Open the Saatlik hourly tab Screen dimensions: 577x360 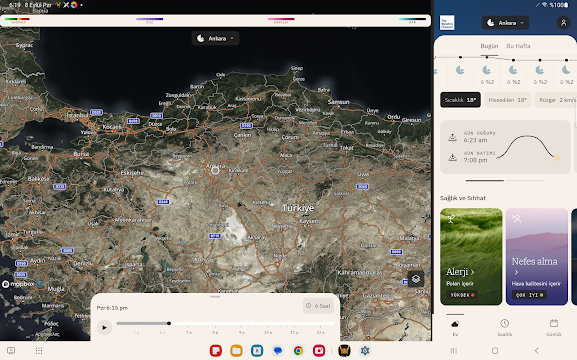click(505, 327)
